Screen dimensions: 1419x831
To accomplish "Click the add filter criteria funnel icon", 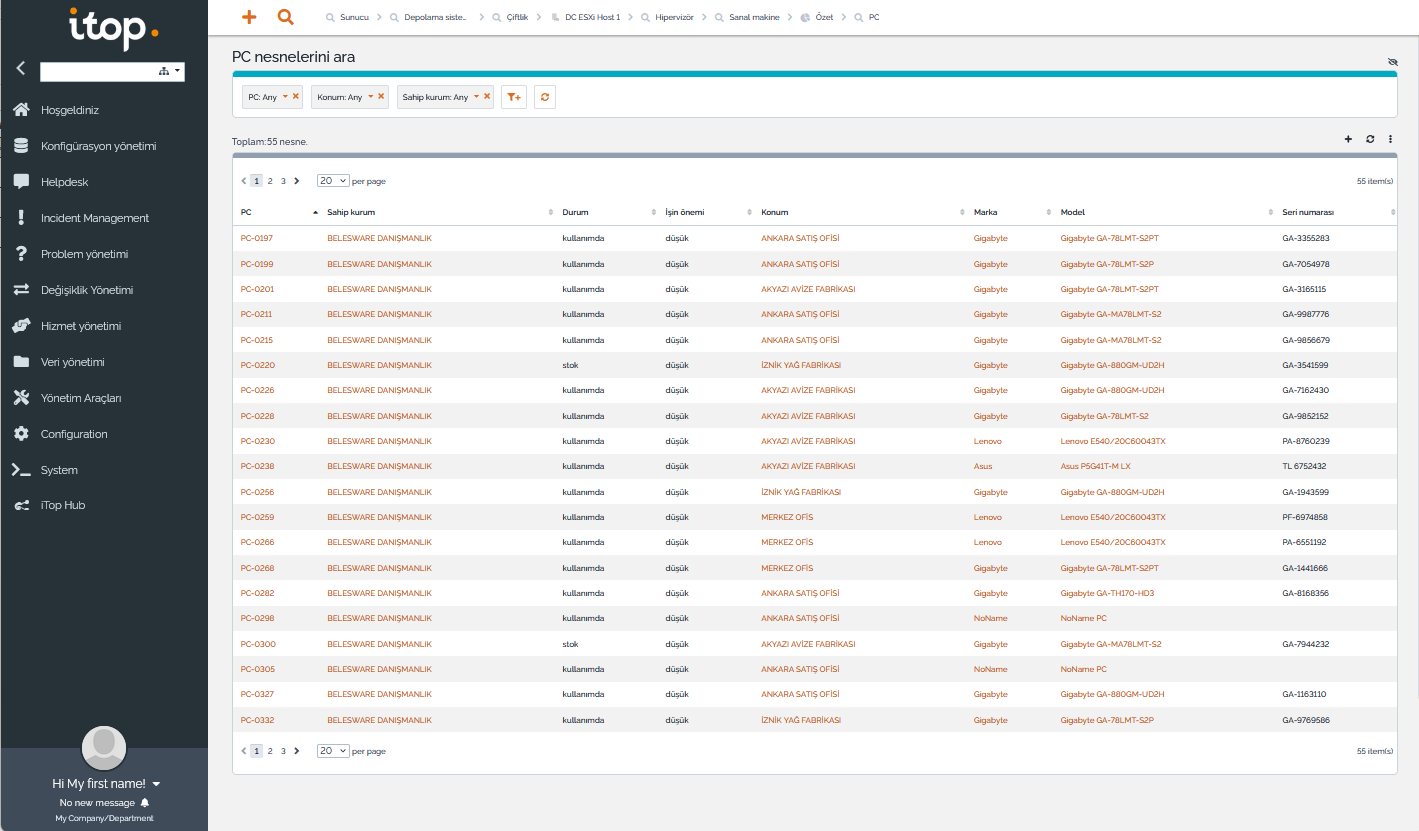I will [x=514, y=97].
